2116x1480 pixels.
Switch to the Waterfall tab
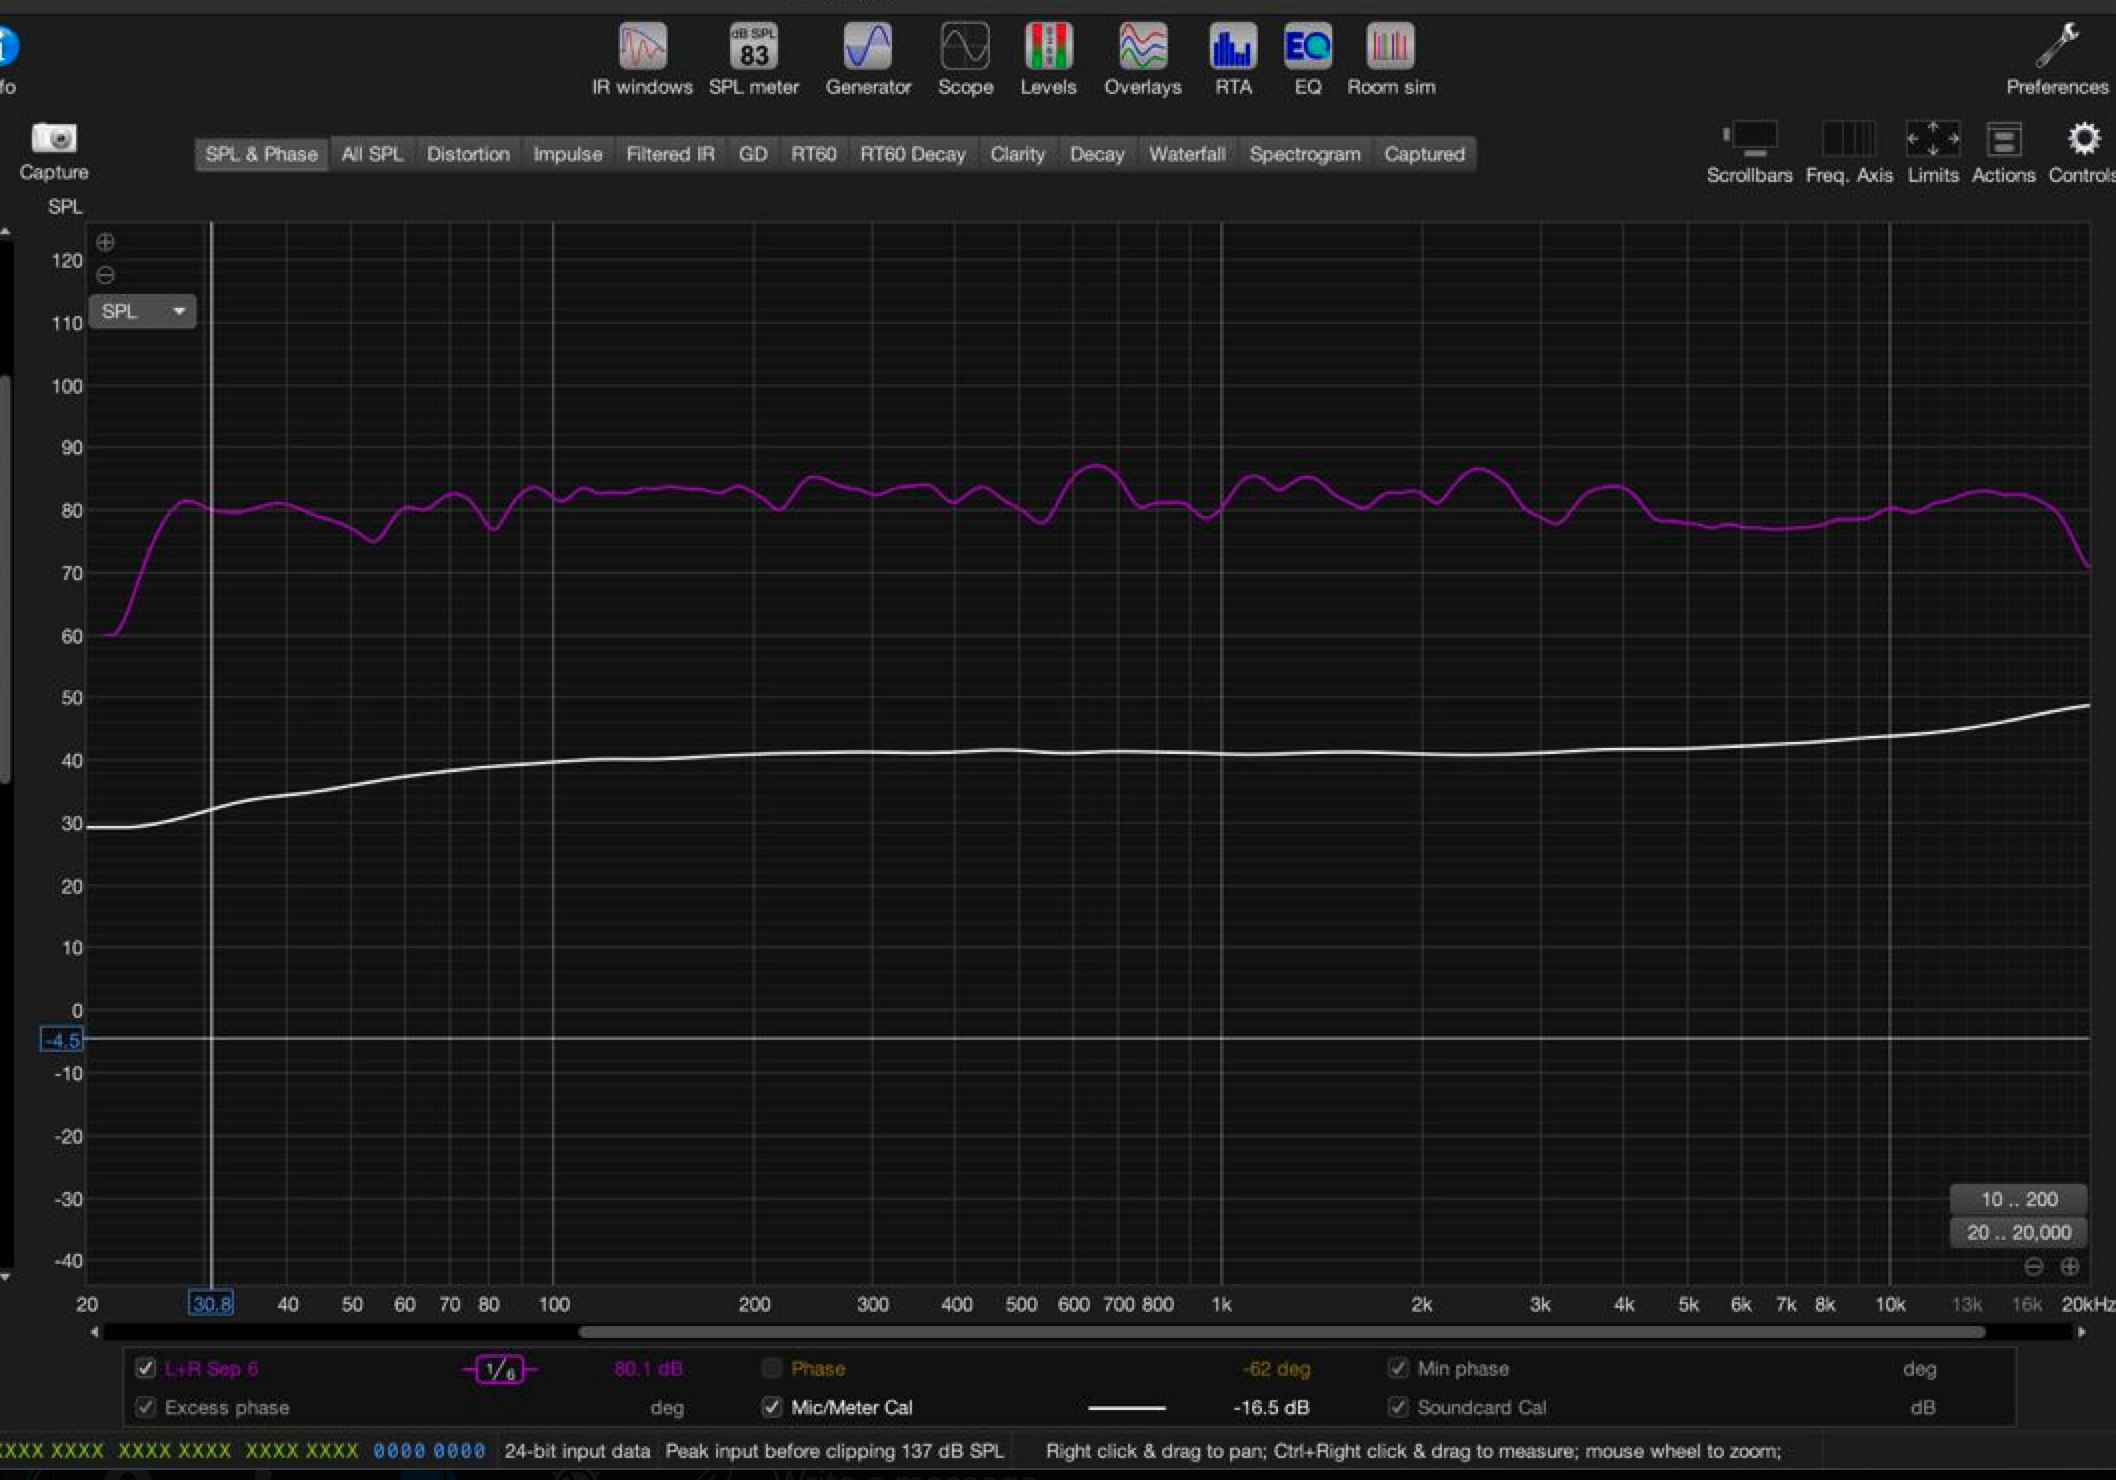click(x=1187, y=154)
